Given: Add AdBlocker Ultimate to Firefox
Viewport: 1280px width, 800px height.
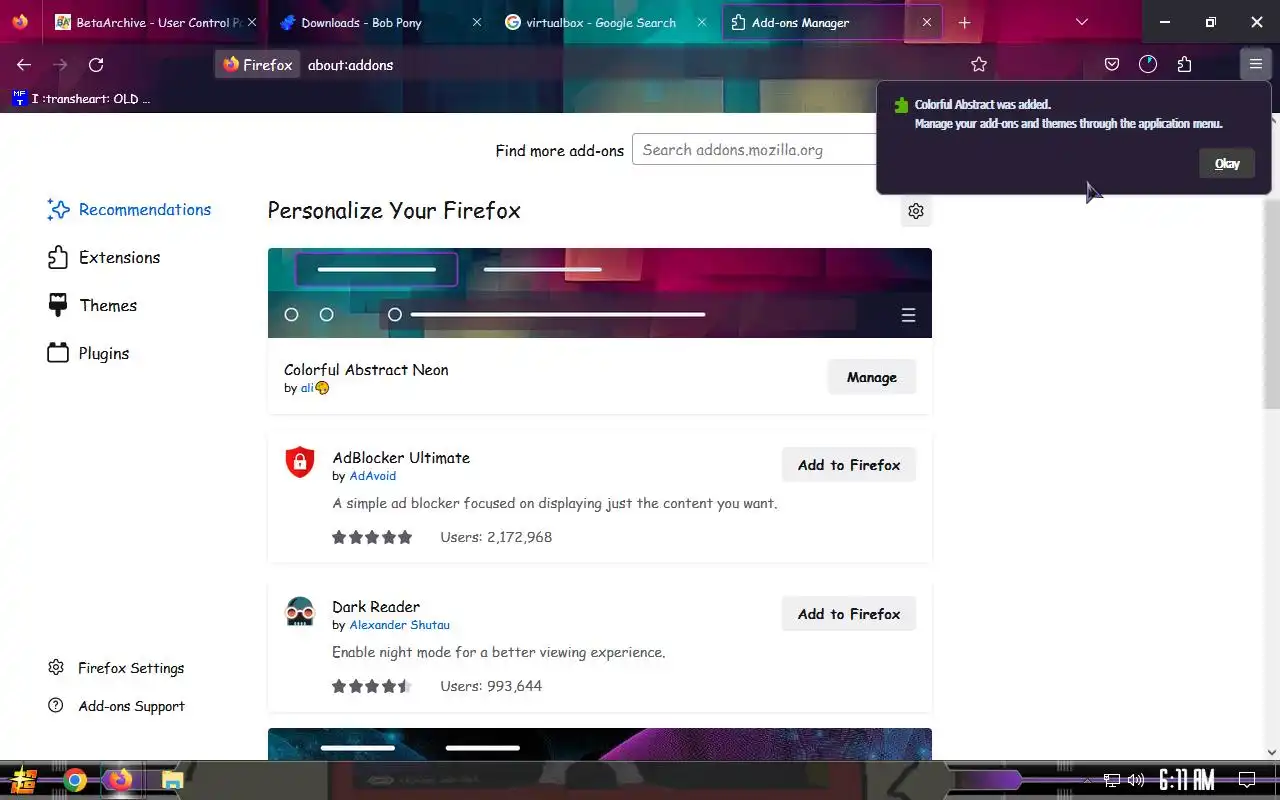Looking at the screenshot, I should click(849, 465).
